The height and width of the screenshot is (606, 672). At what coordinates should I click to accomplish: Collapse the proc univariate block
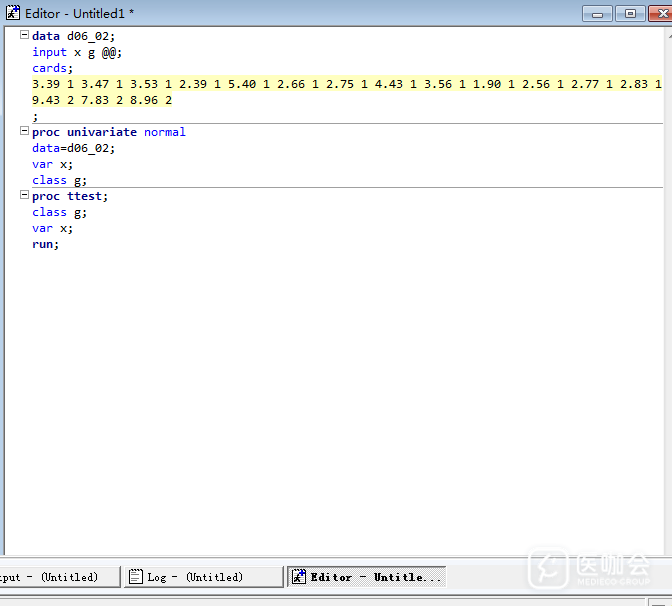pos(24,132)
